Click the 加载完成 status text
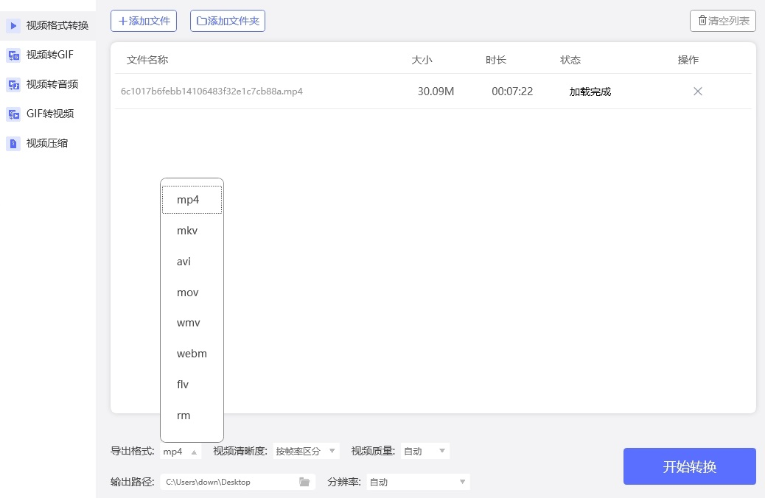The width and height of the screenshot is (765, 498). click(590, 92)
